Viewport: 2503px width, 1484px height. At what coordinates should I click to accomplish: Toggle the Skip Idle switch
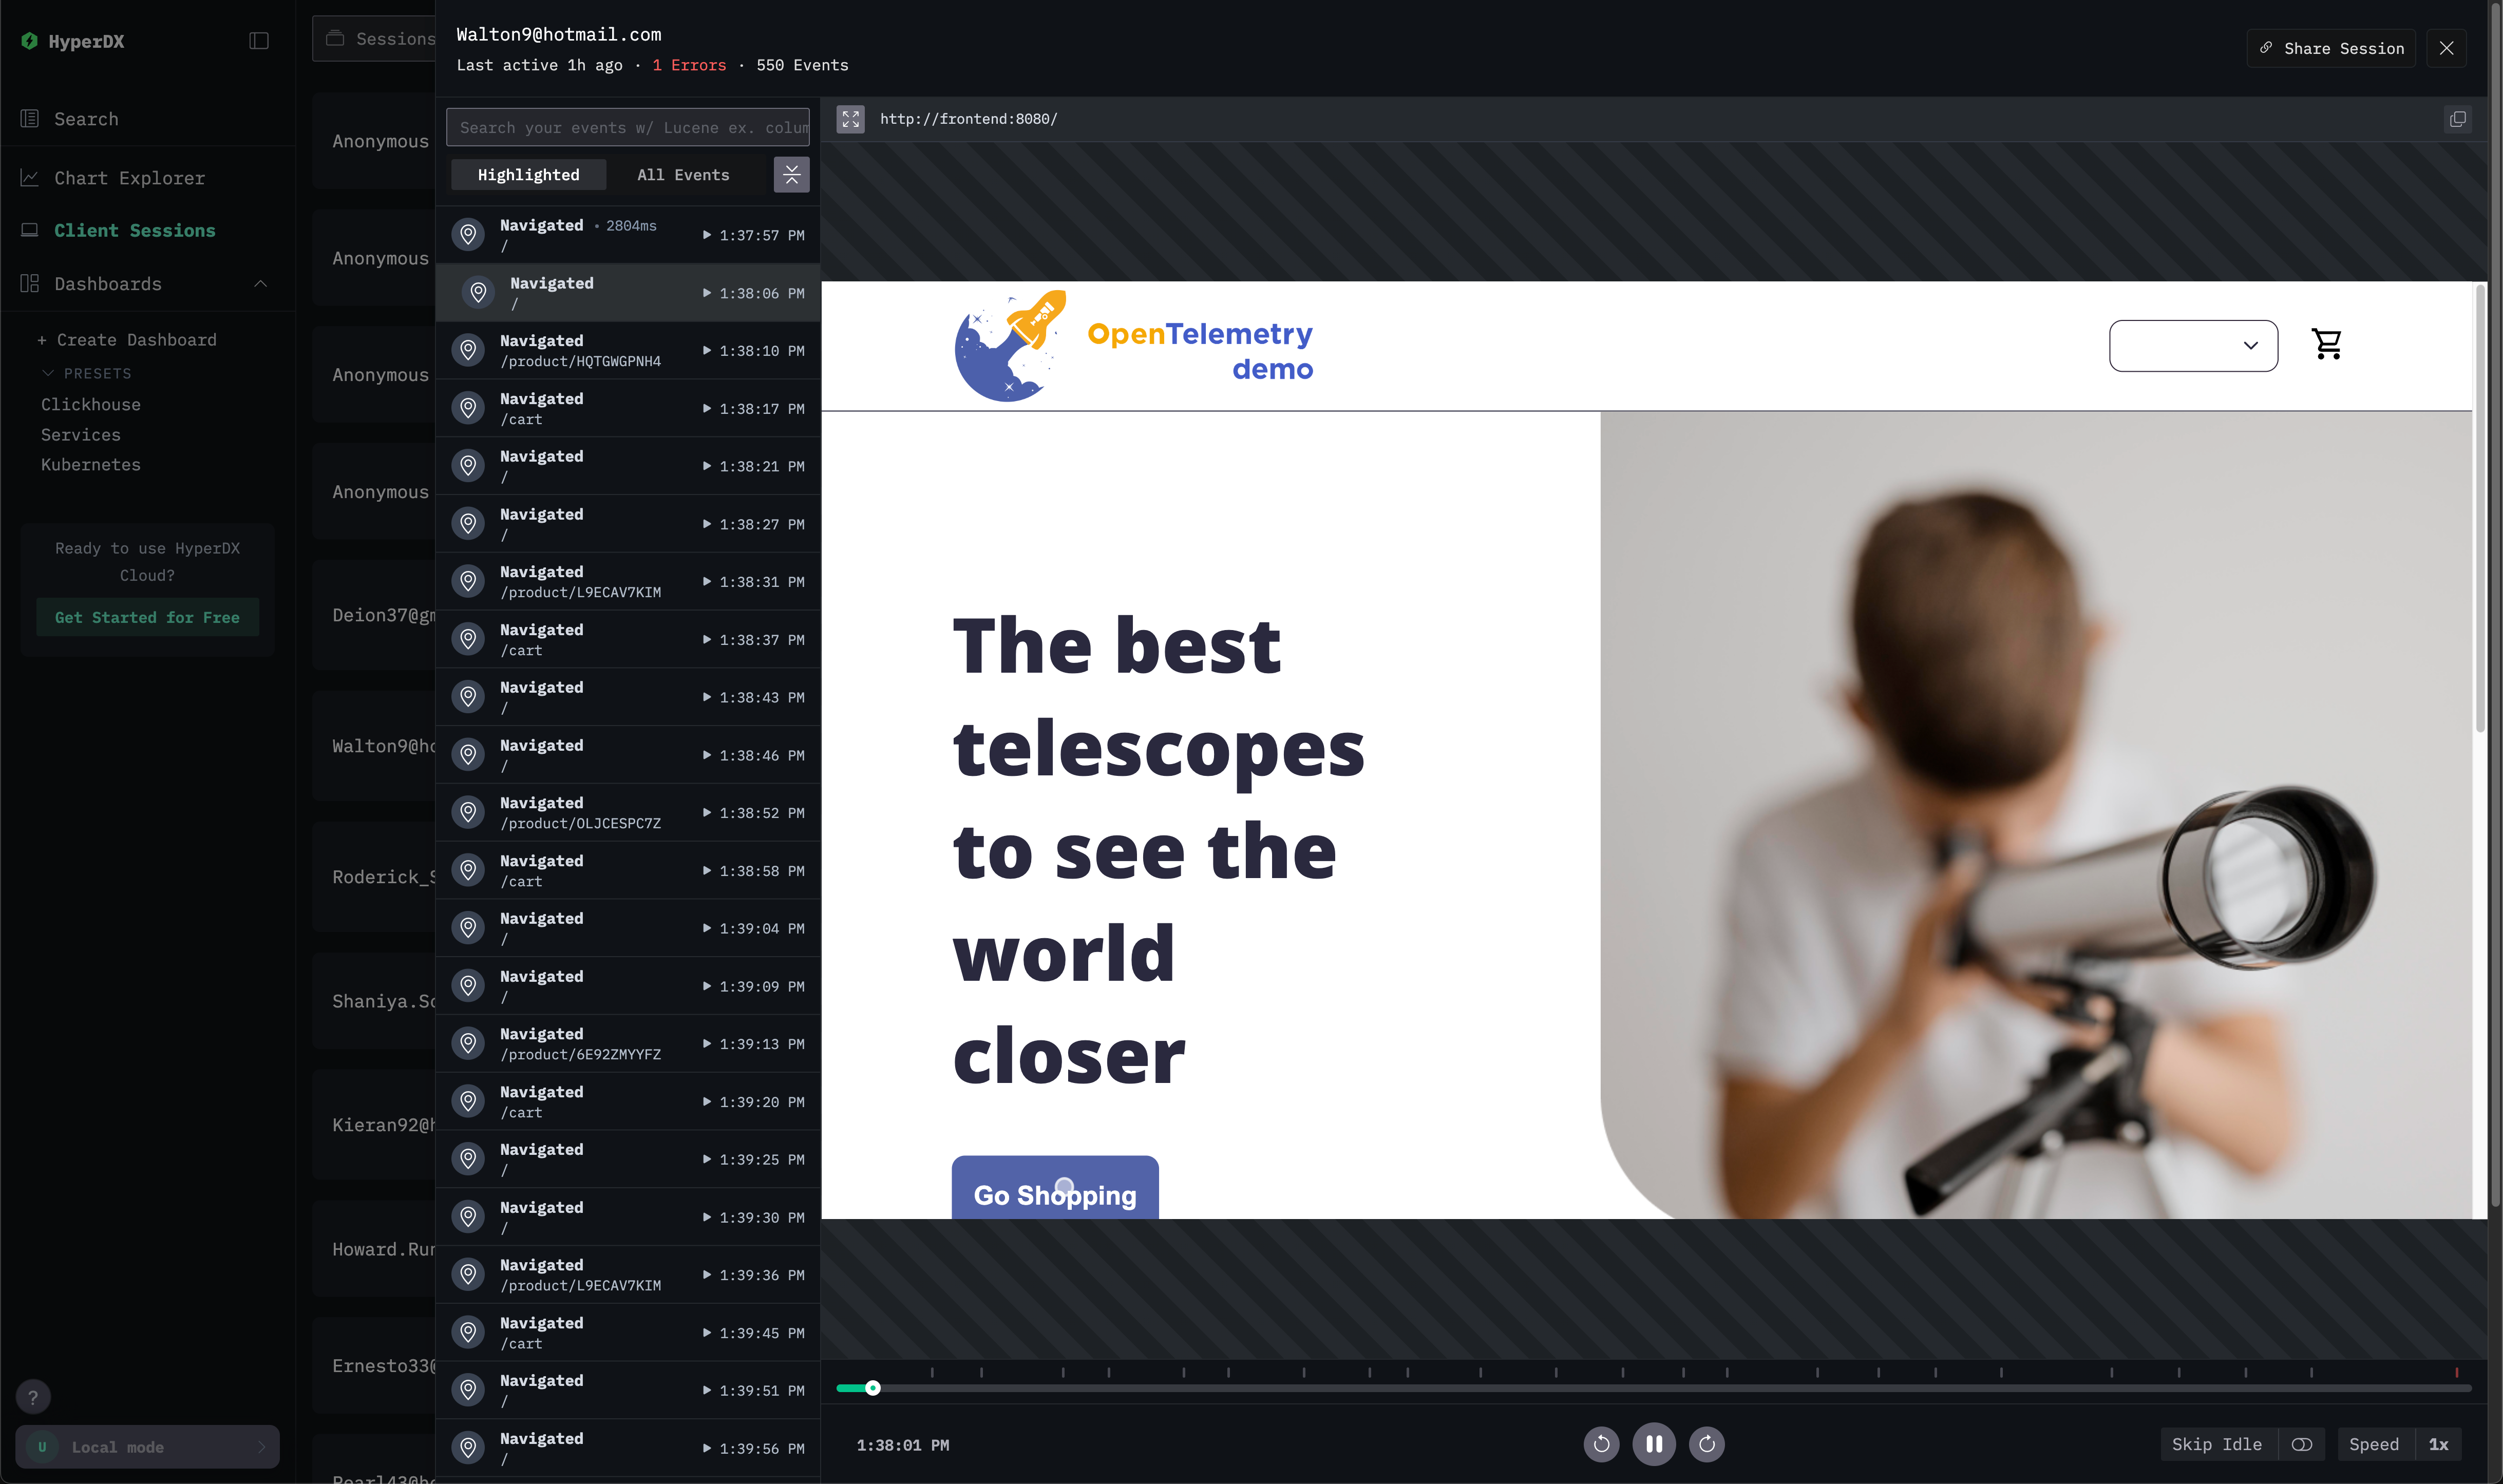tap(2301, 1444)
